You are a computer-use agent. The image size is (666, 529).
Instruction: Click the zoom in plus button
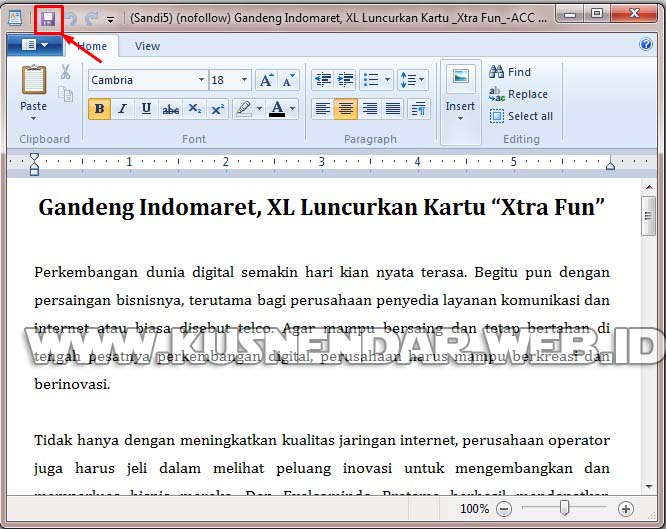click(626, 509)
